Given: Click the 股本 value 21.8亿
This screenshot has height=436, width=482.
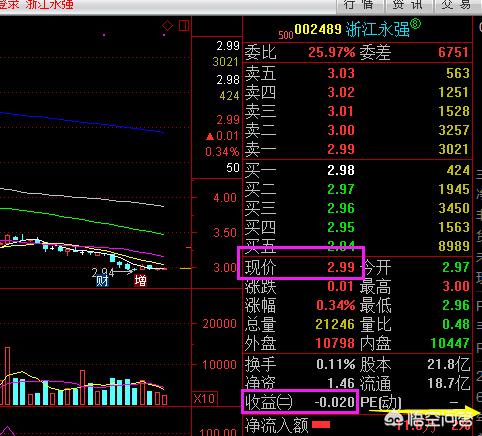Looking at the screenshot, I should coord(449,364).
